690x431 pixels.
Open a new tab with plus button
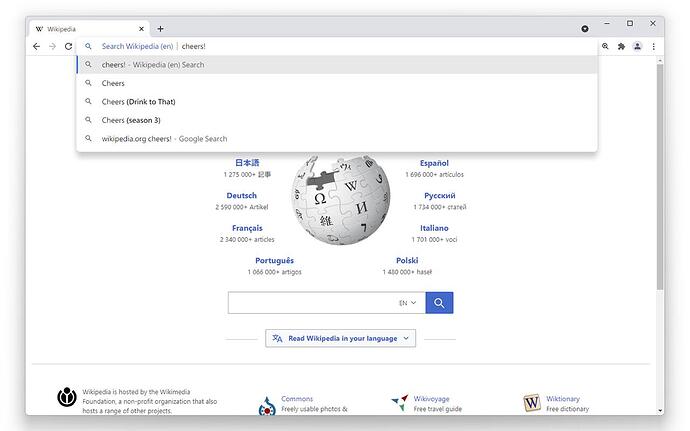(160, 29)
